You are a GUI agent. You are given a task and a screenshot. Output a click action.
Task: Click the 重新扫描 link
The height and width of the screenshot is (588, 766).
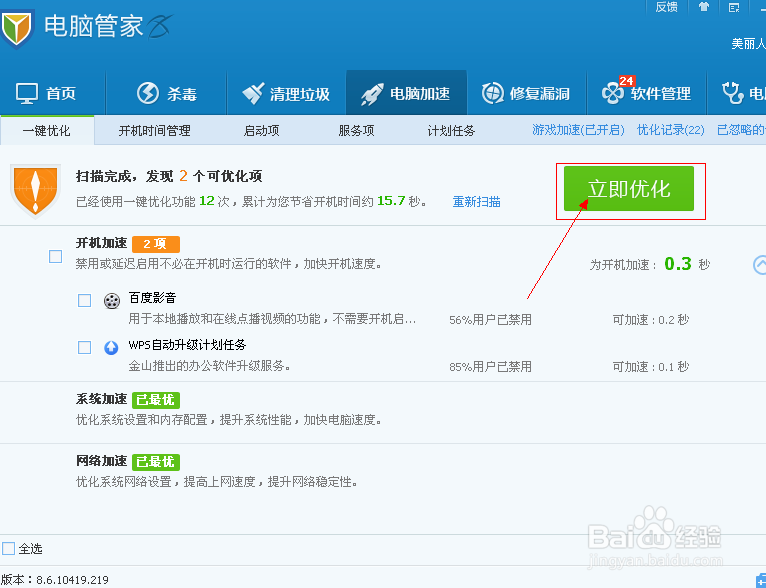coord(476,201)
